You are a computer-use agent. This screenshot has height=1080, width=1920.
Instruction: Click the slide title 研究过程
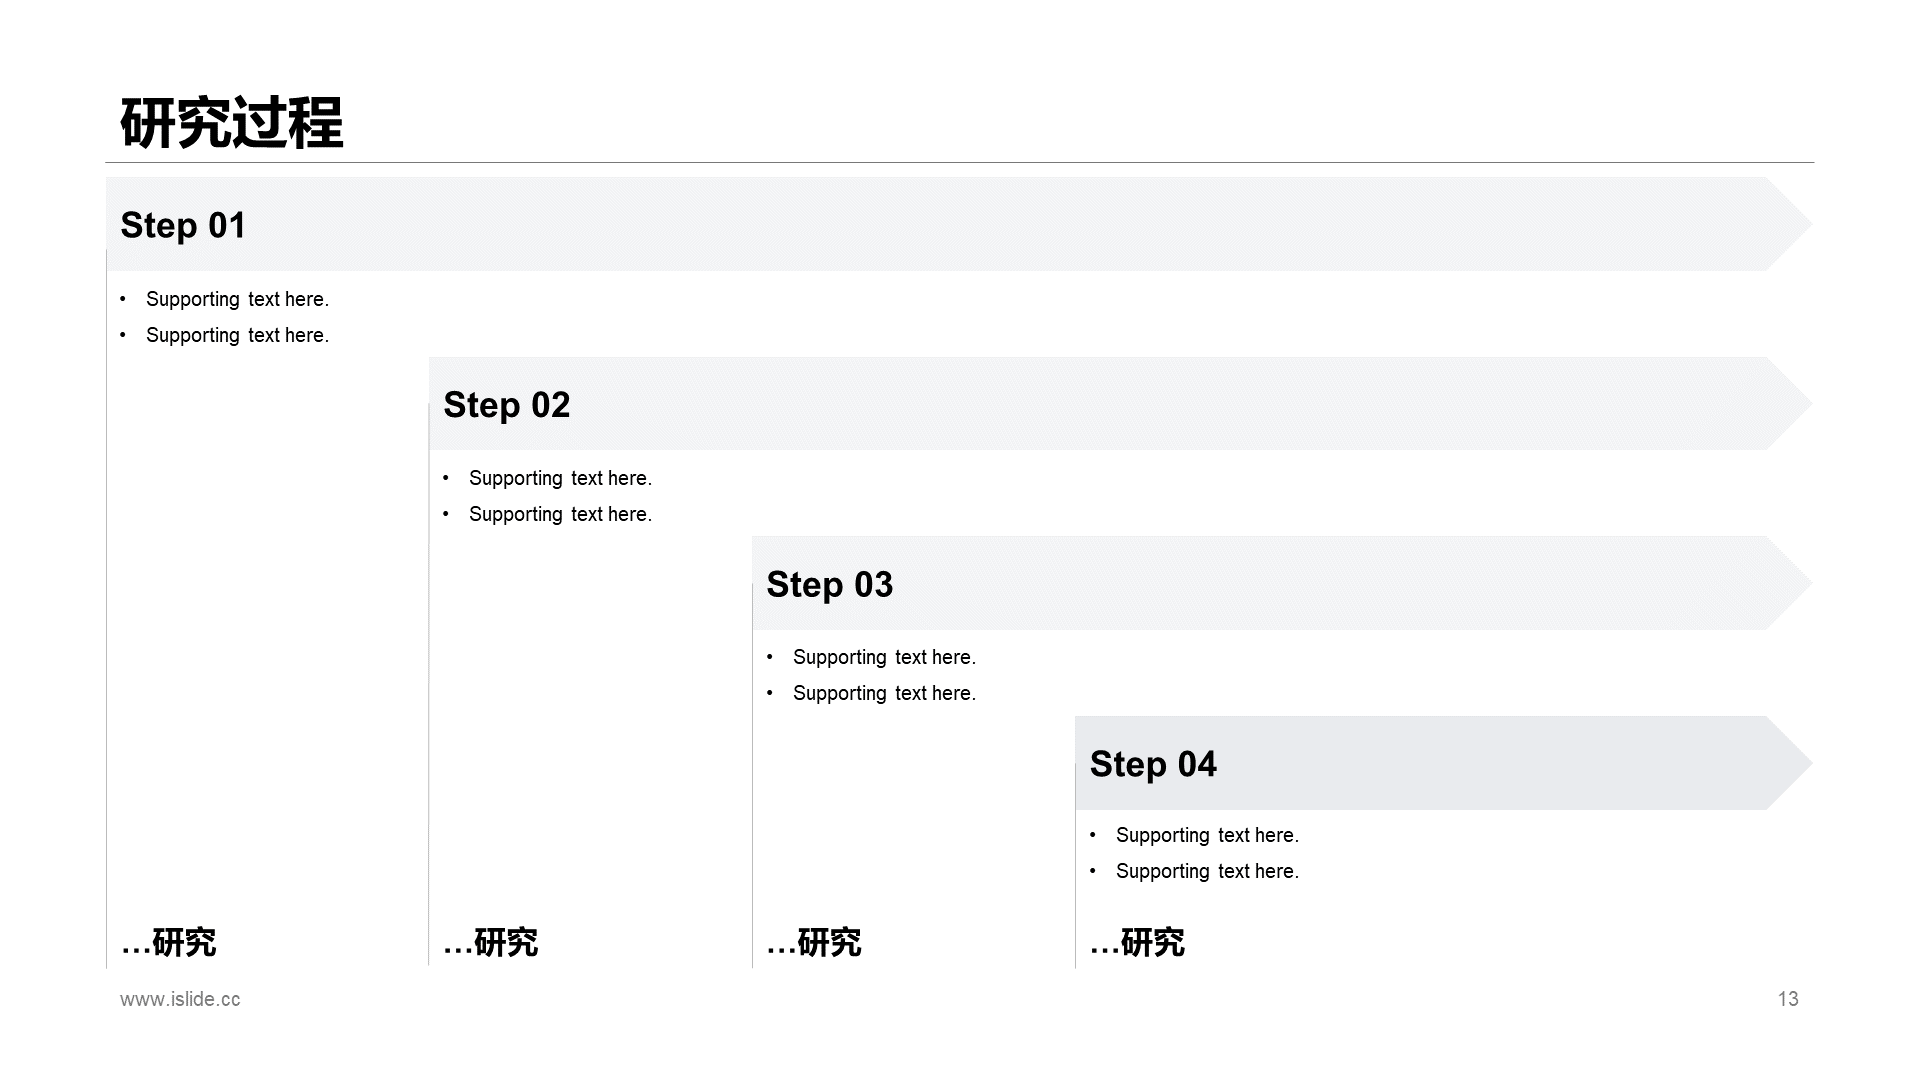coord(232,124)
